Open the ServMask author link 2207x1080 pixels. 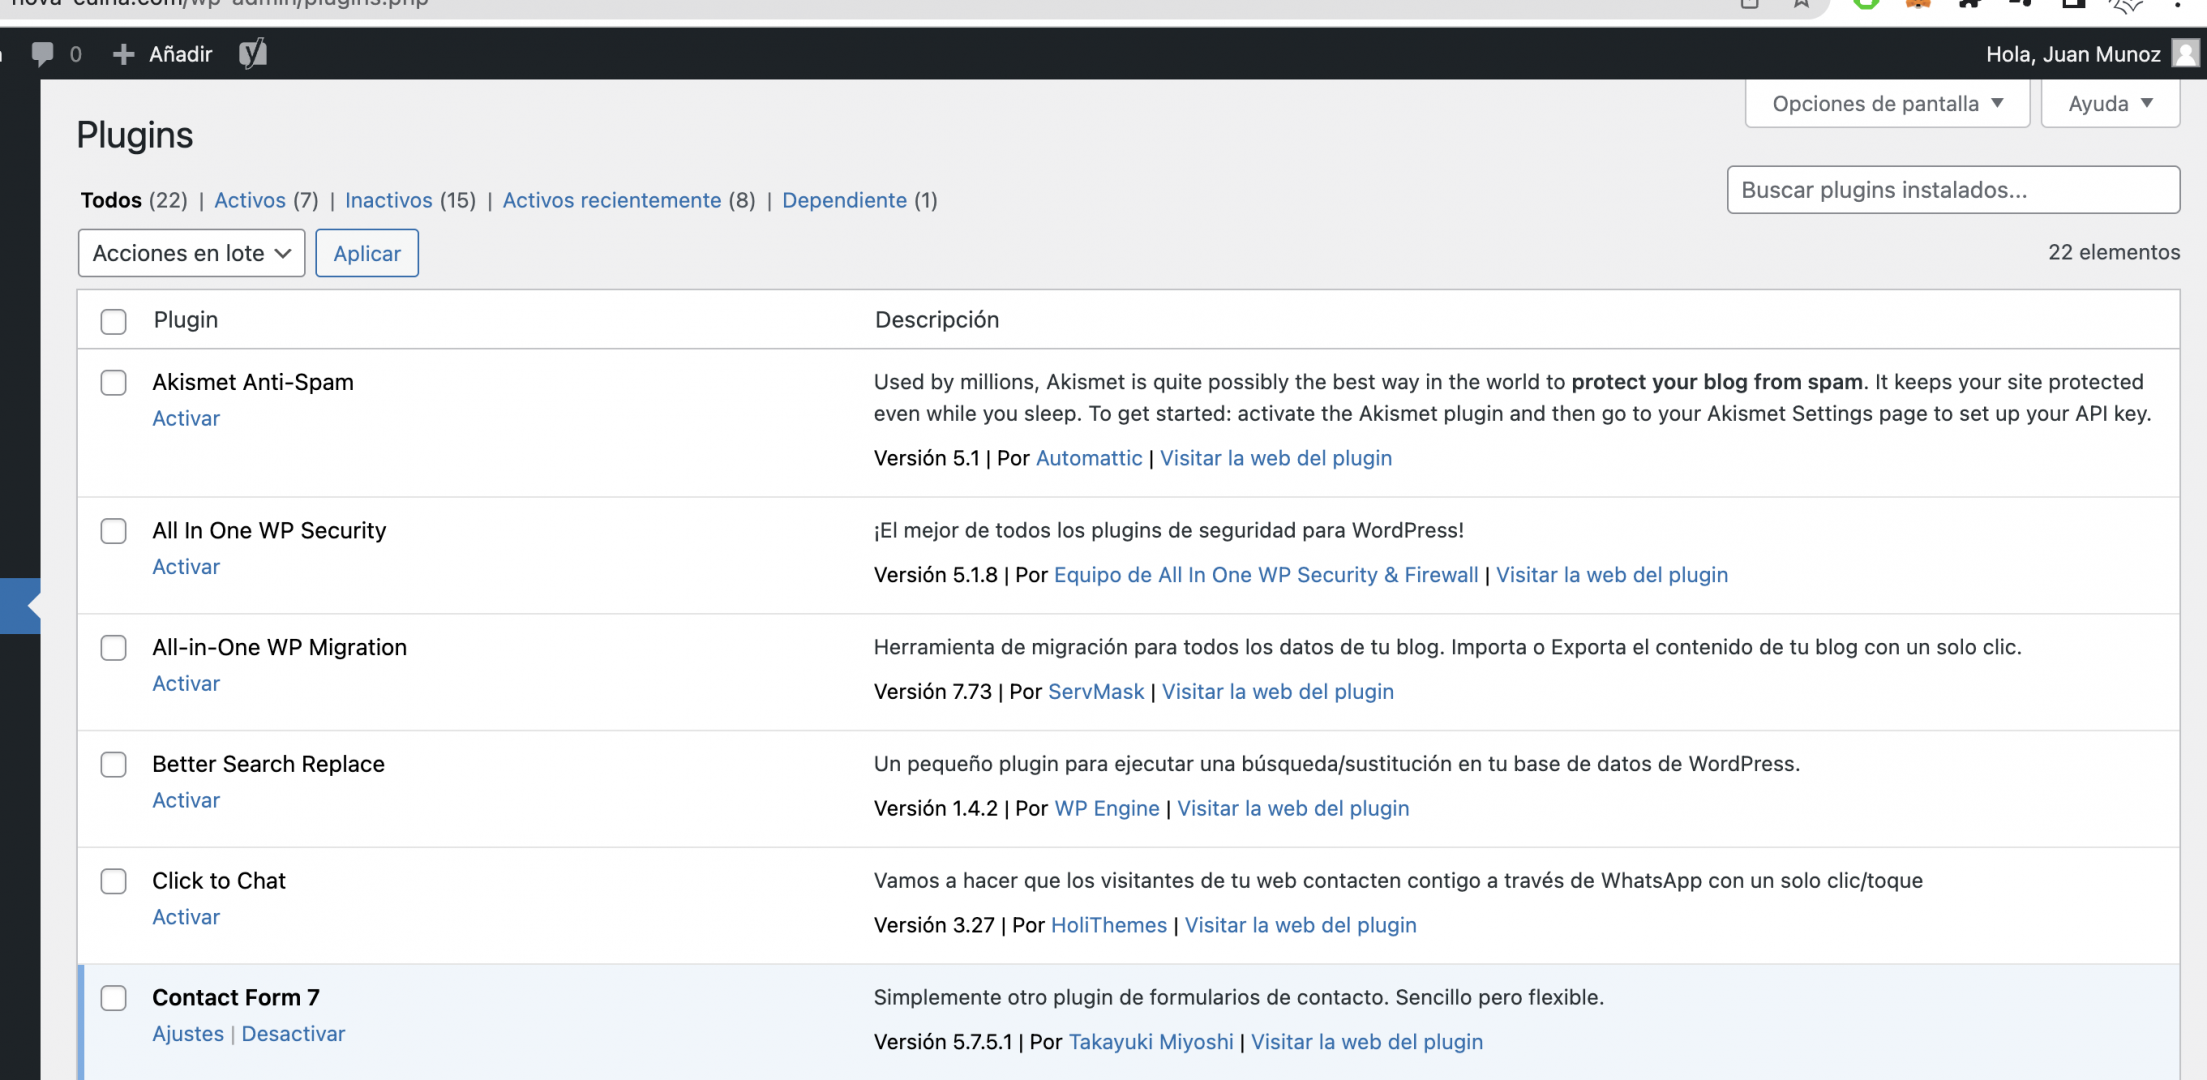(x=1096, y=692)
